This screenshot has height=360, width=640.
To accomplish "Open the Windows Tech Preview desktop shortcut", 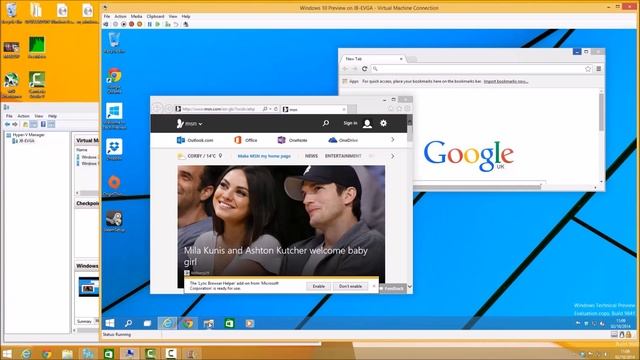I will coord(114,116).
